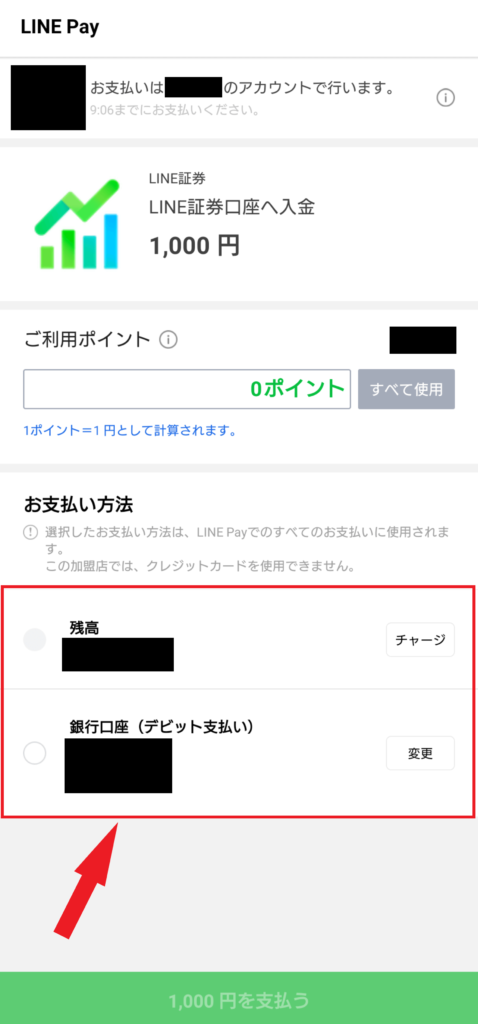The image size is (478, 1024).
Task: Tap the お支払い方法 heading
Action: [78, 504]
